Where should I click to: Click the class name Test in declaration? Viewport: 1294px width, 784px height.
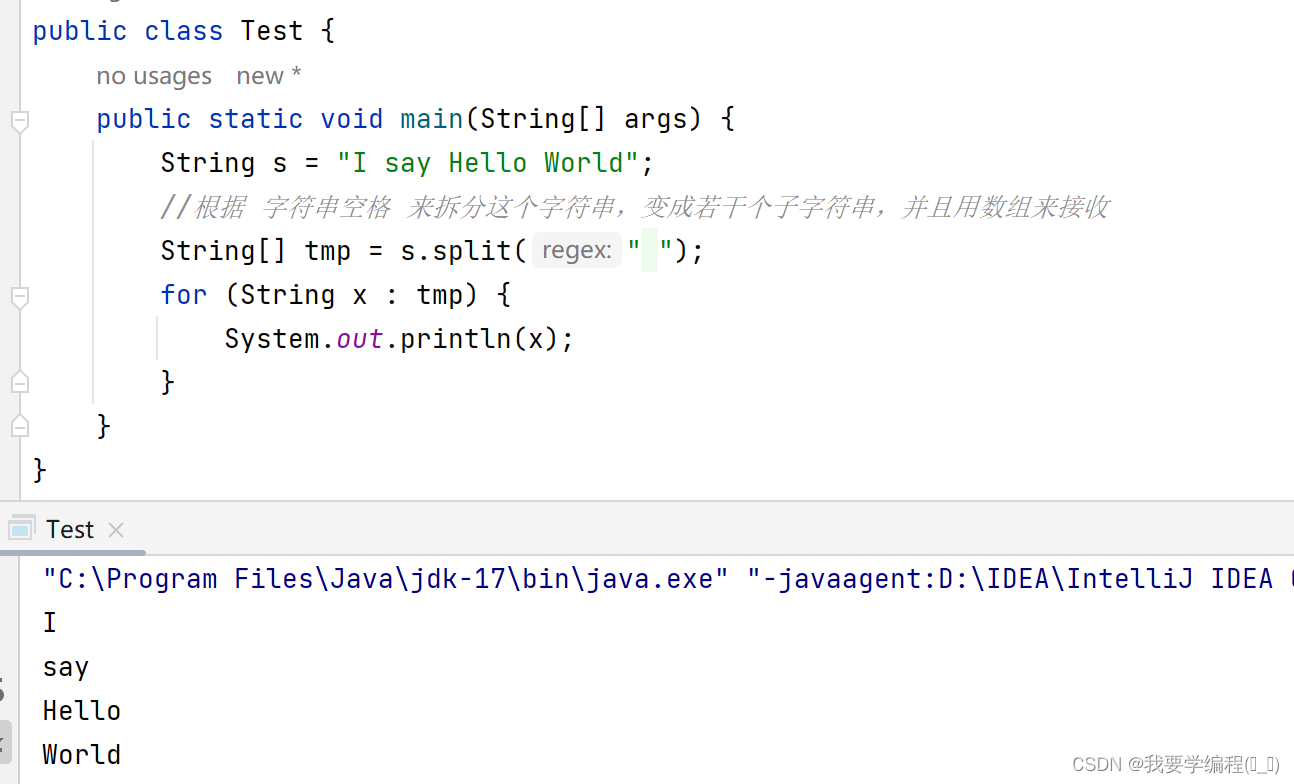tap(271, 31)
